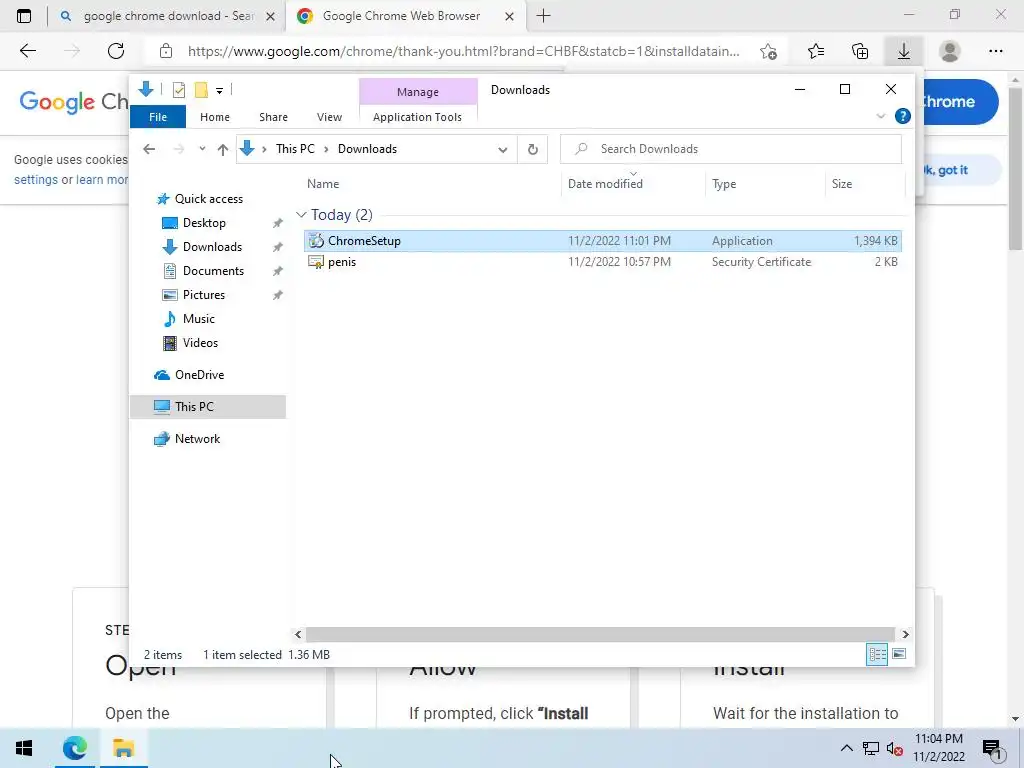1024x768 pixels.
Task: Open the File ribbon tab
Action: [158, 117]
